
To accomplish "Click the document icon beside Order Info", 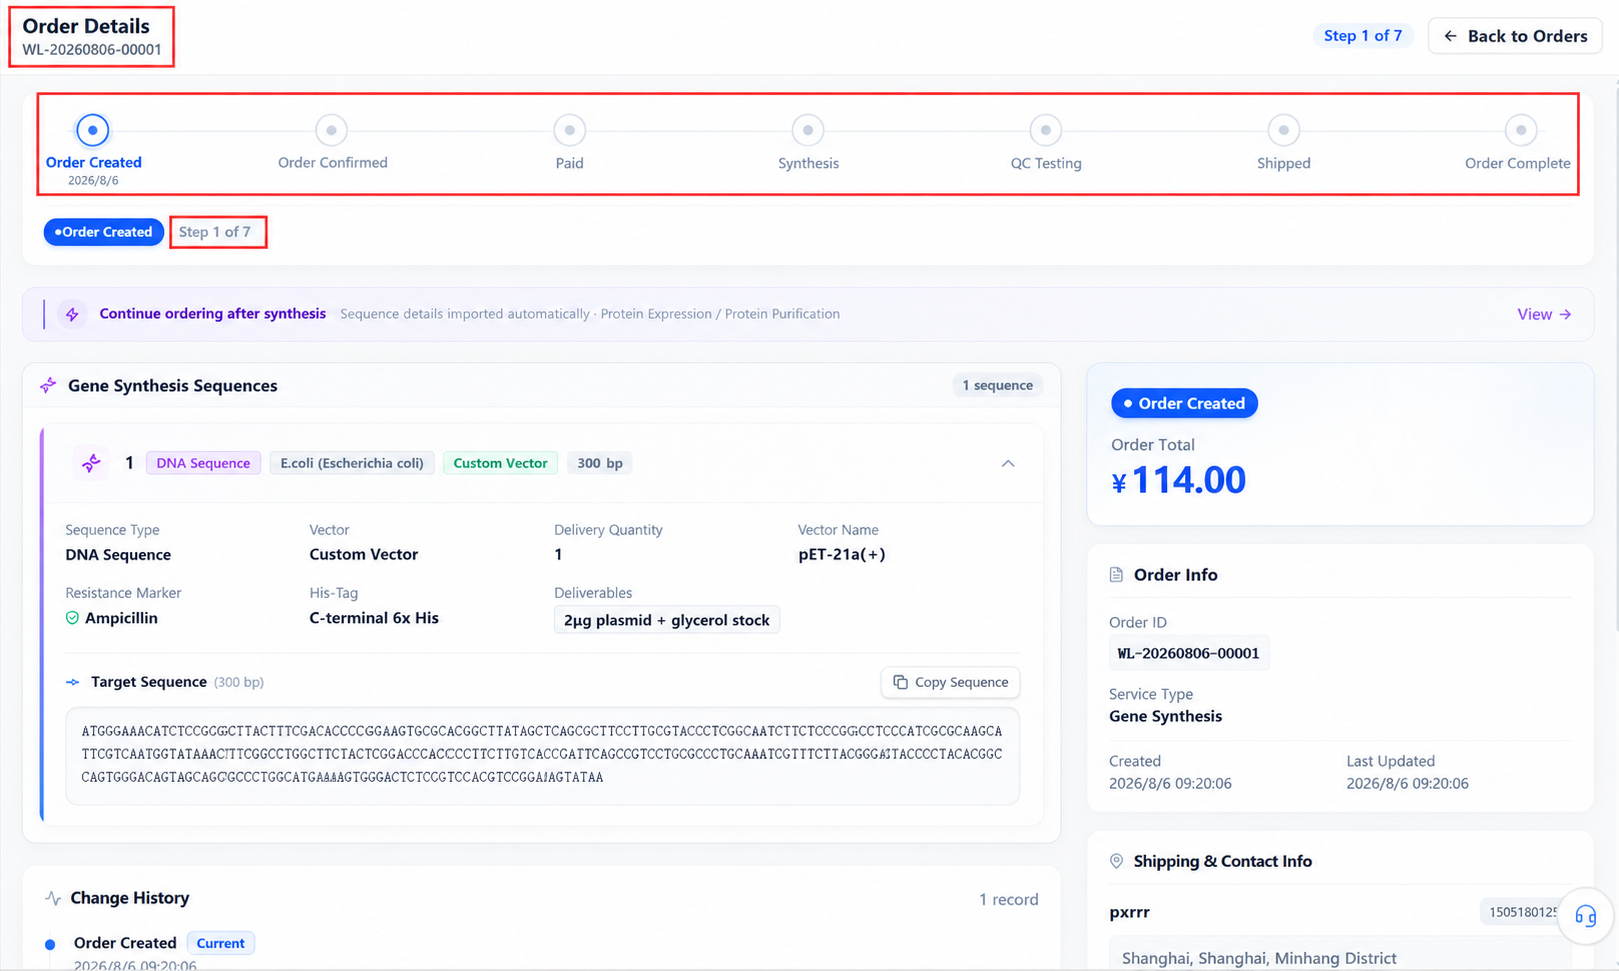I will coord(1116,575).
